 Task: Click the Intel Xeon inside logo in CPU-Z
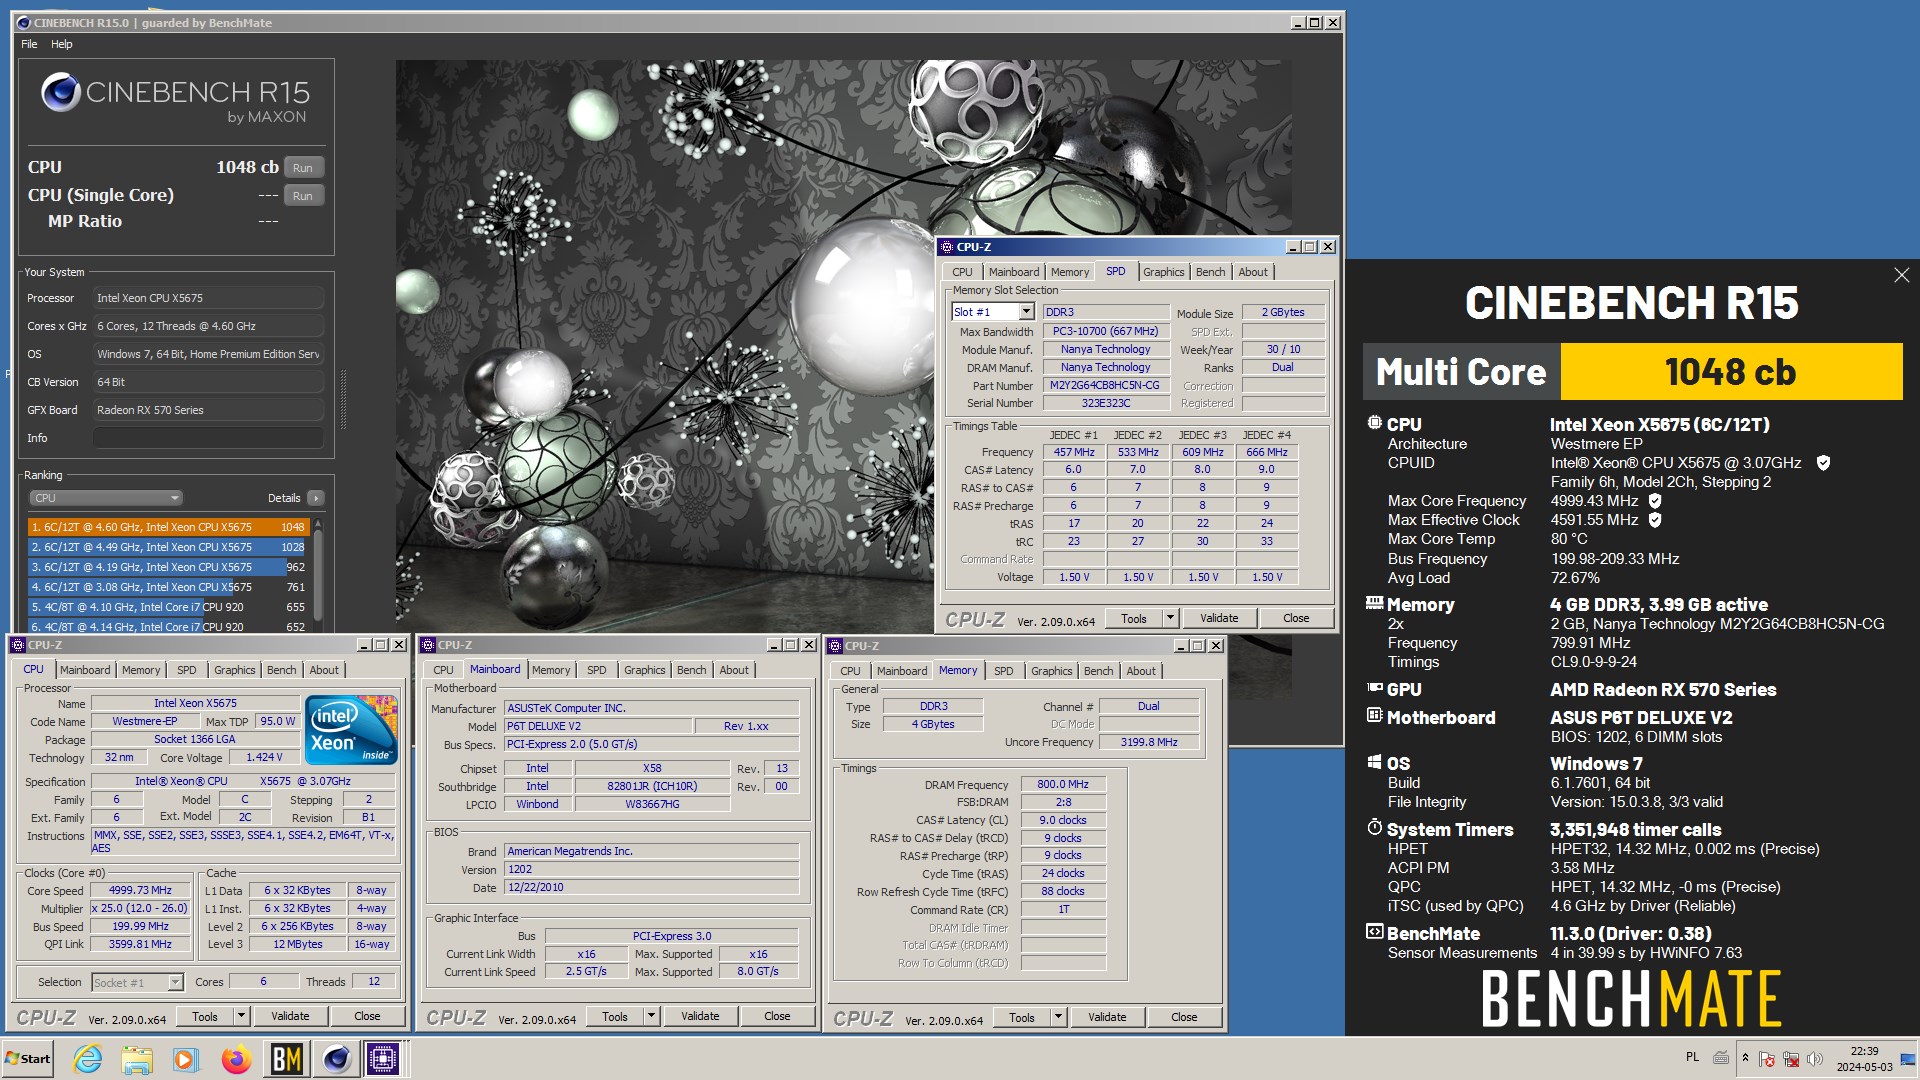coord(350,728)
